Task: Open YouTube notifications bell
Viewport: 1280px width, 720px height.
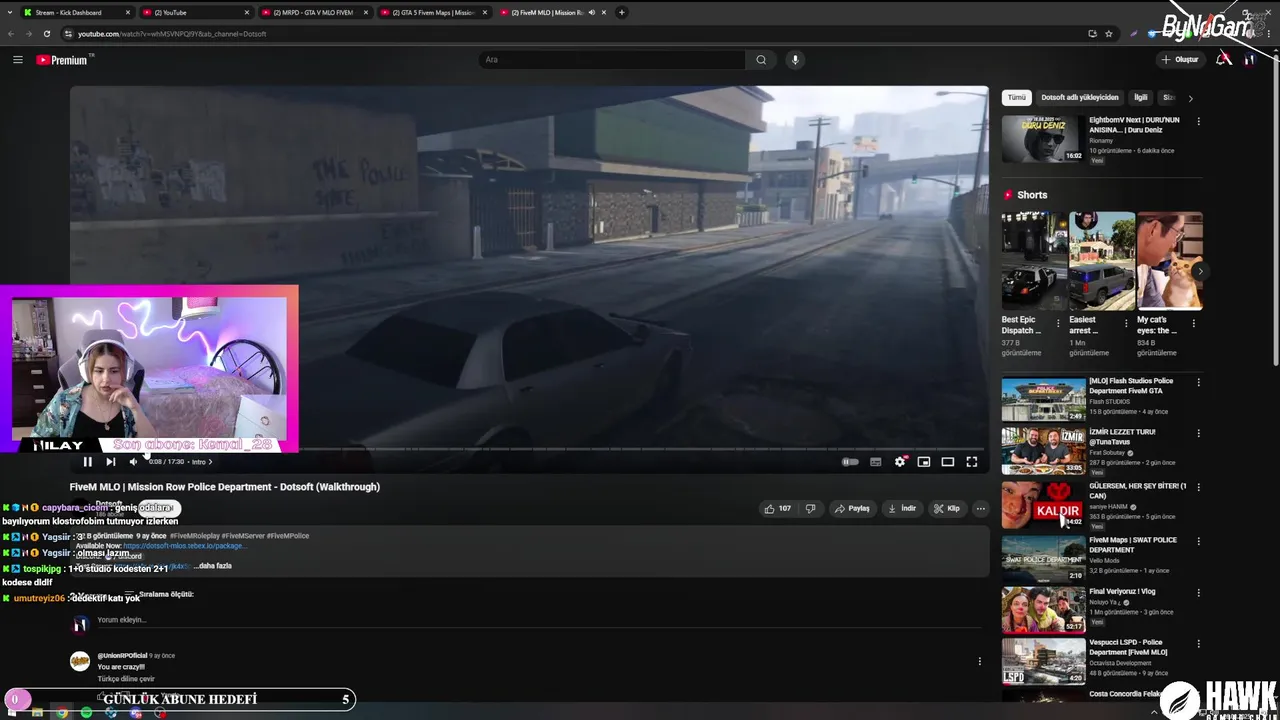Action: (x=1222, y=60)
